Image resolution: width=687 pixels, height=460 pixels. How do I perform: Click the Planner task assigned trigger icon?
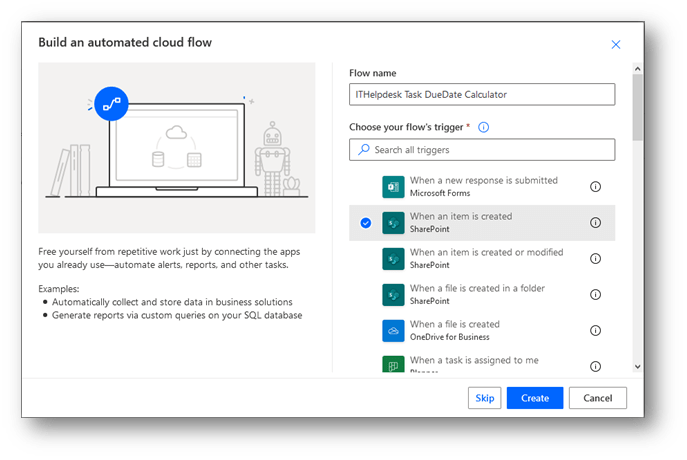click(x=393, y=364)
